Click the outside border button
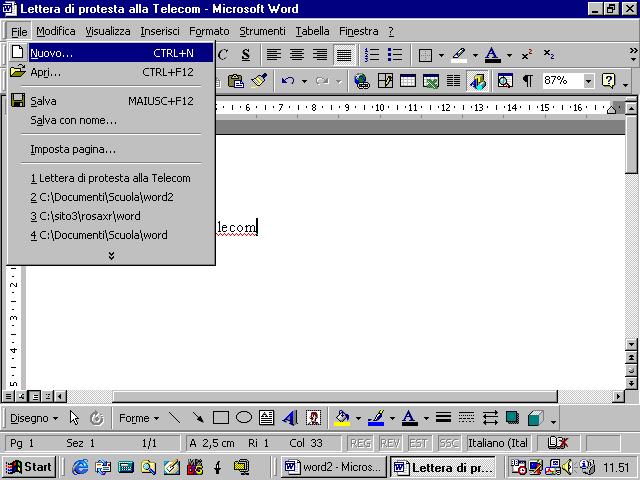 click(x=425, y=55)
